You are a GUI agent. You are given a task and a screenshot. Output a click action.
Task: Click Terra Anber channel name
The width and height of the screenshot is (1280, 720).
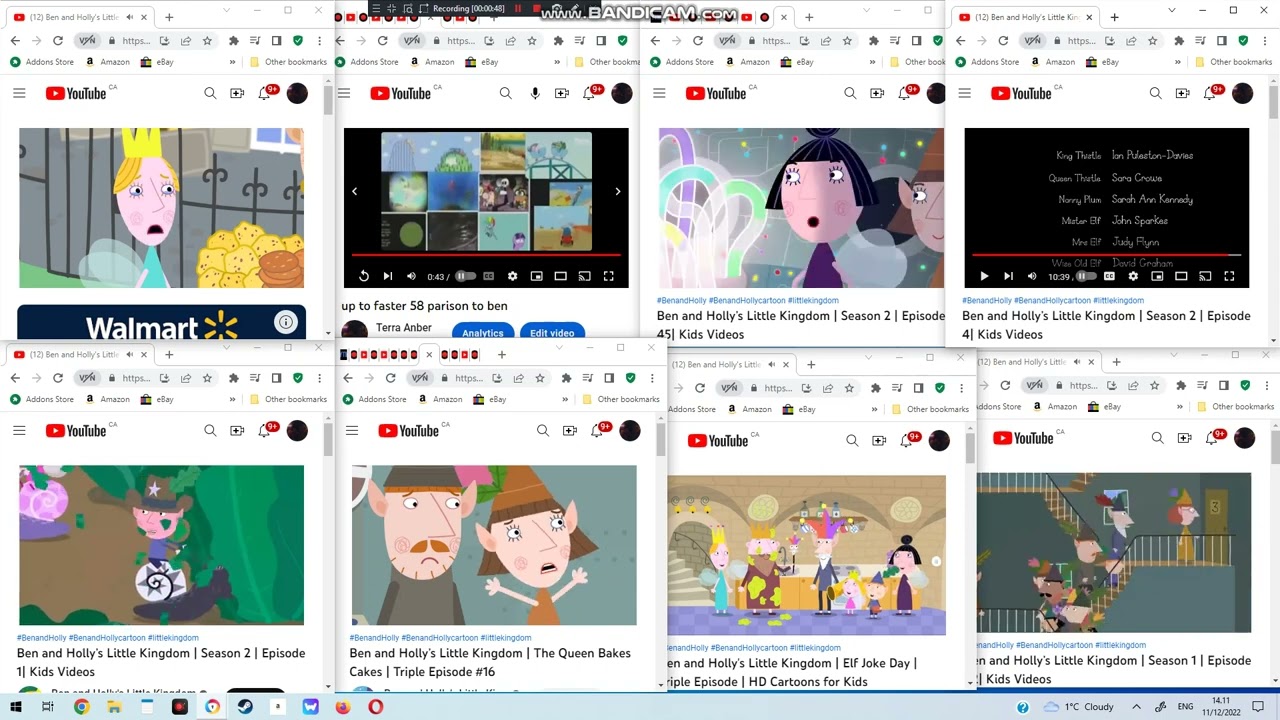tap(404, 327)
